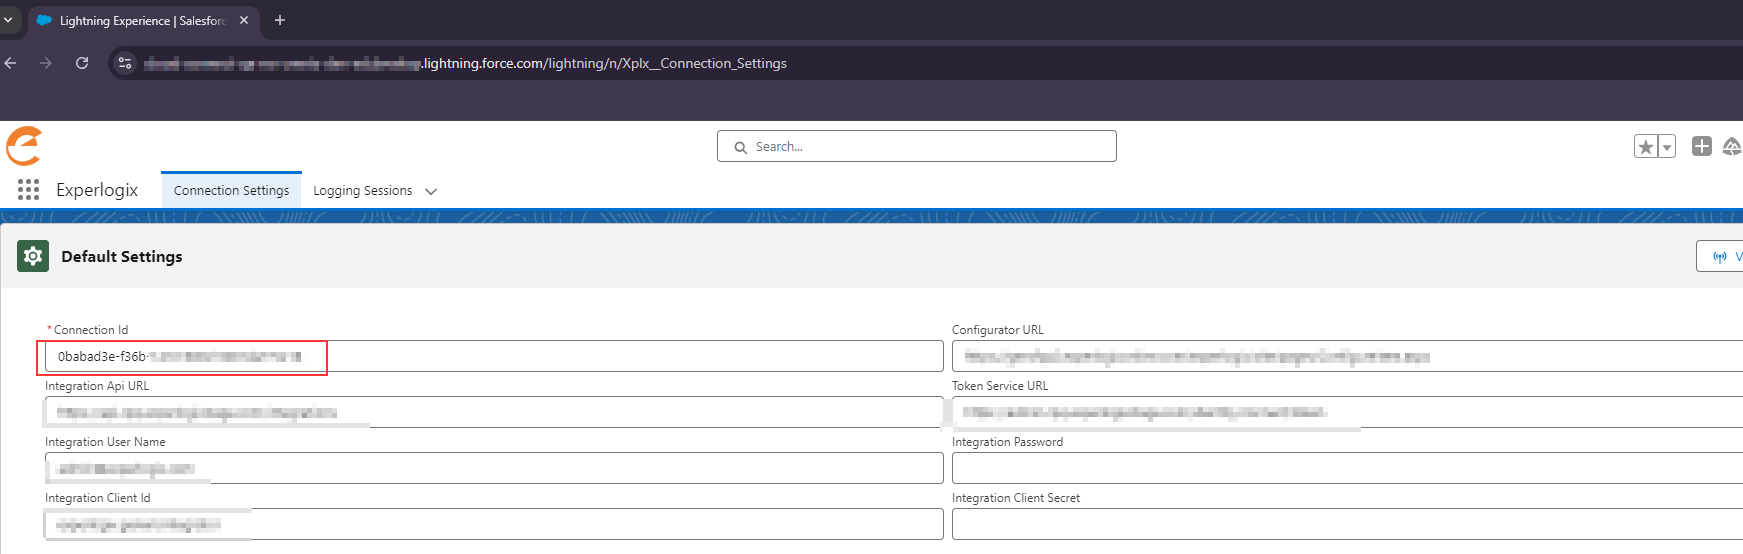Click the Integration Client Secret field
This screenshot has height=554, width=1743.
point(1347,524)
